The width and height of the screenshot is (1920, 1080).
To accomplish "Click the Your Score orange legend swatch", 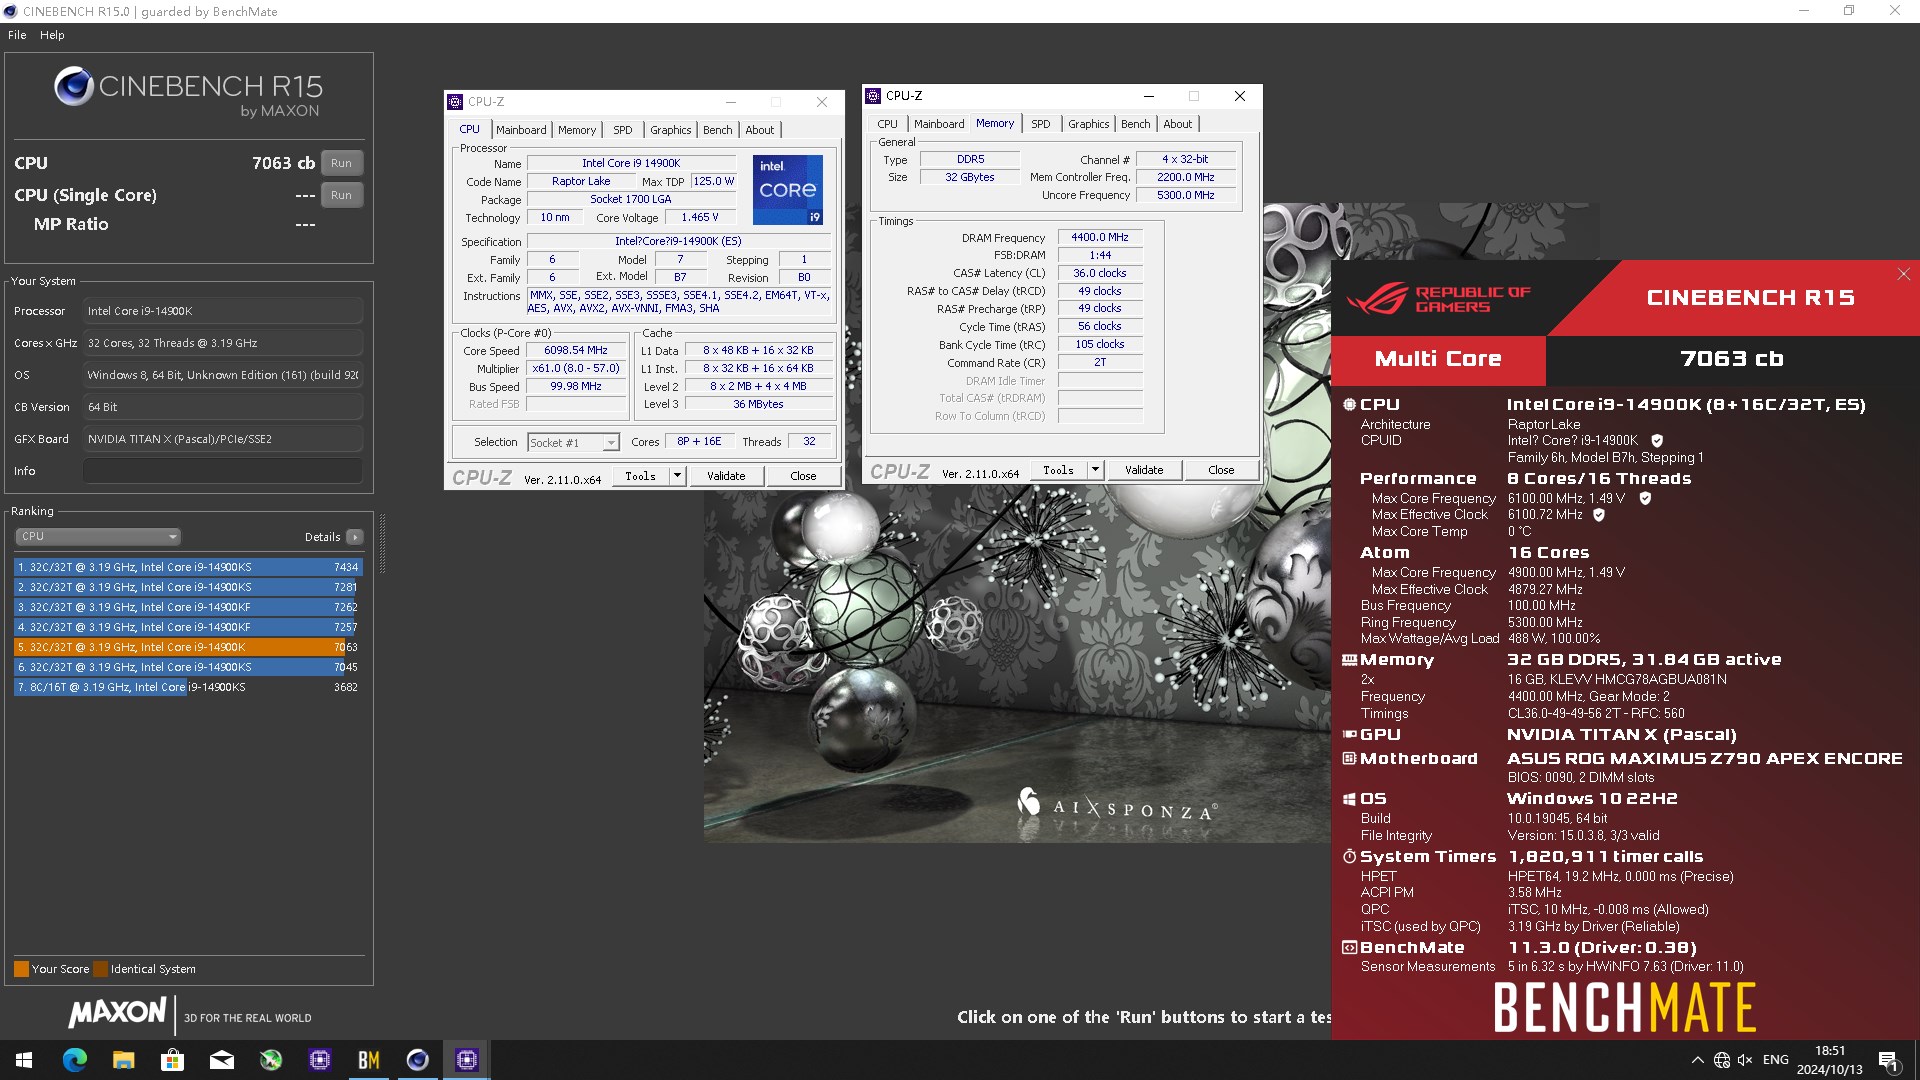I will coord(21,969).
